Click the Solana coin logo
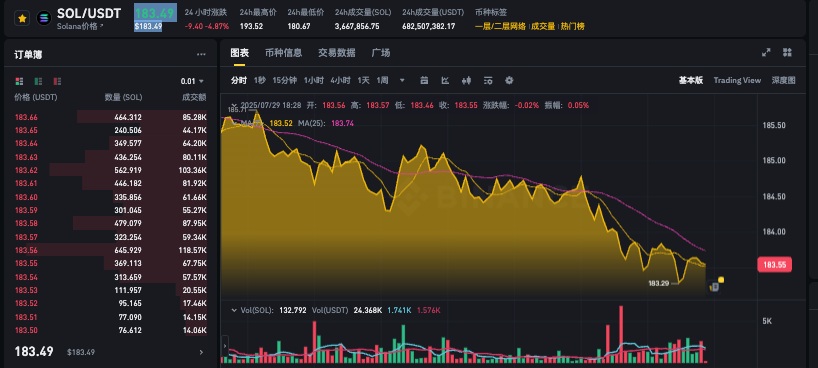 pos(44,18)
